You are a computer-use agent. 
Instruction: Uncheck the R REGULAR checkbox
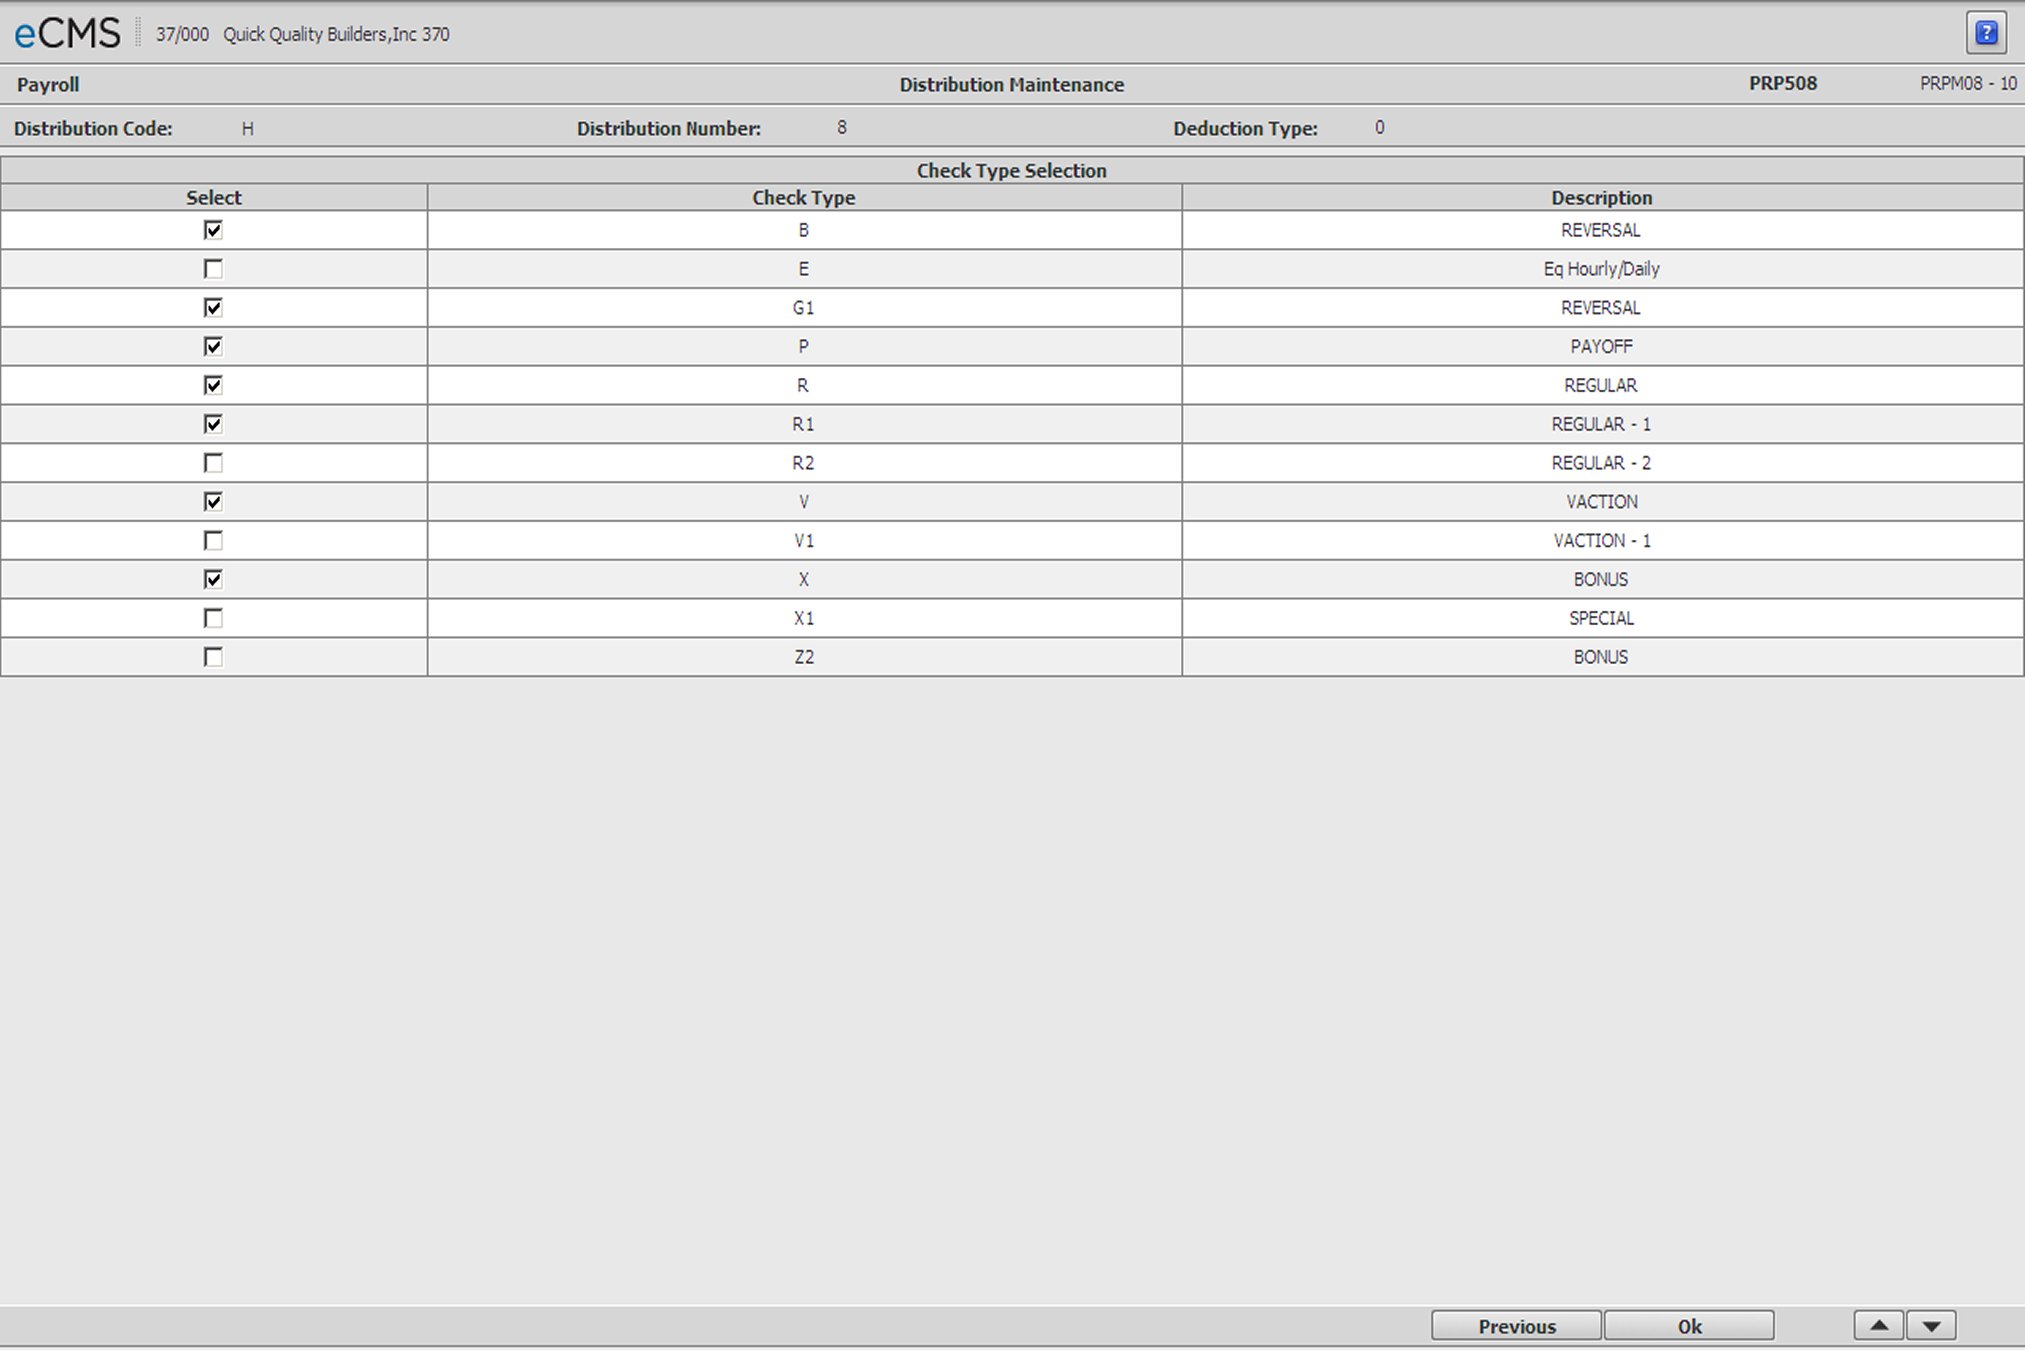(x=213, y=385)
